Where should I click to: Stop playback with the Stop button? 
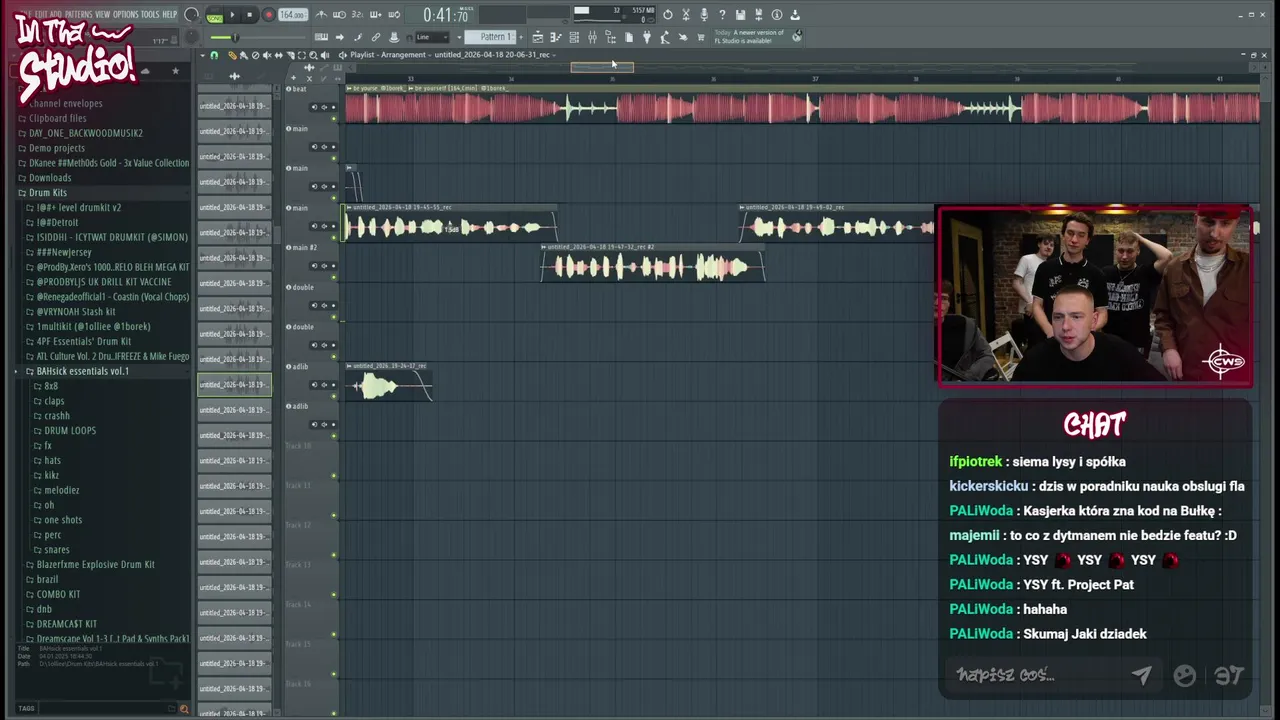[249, 15]
